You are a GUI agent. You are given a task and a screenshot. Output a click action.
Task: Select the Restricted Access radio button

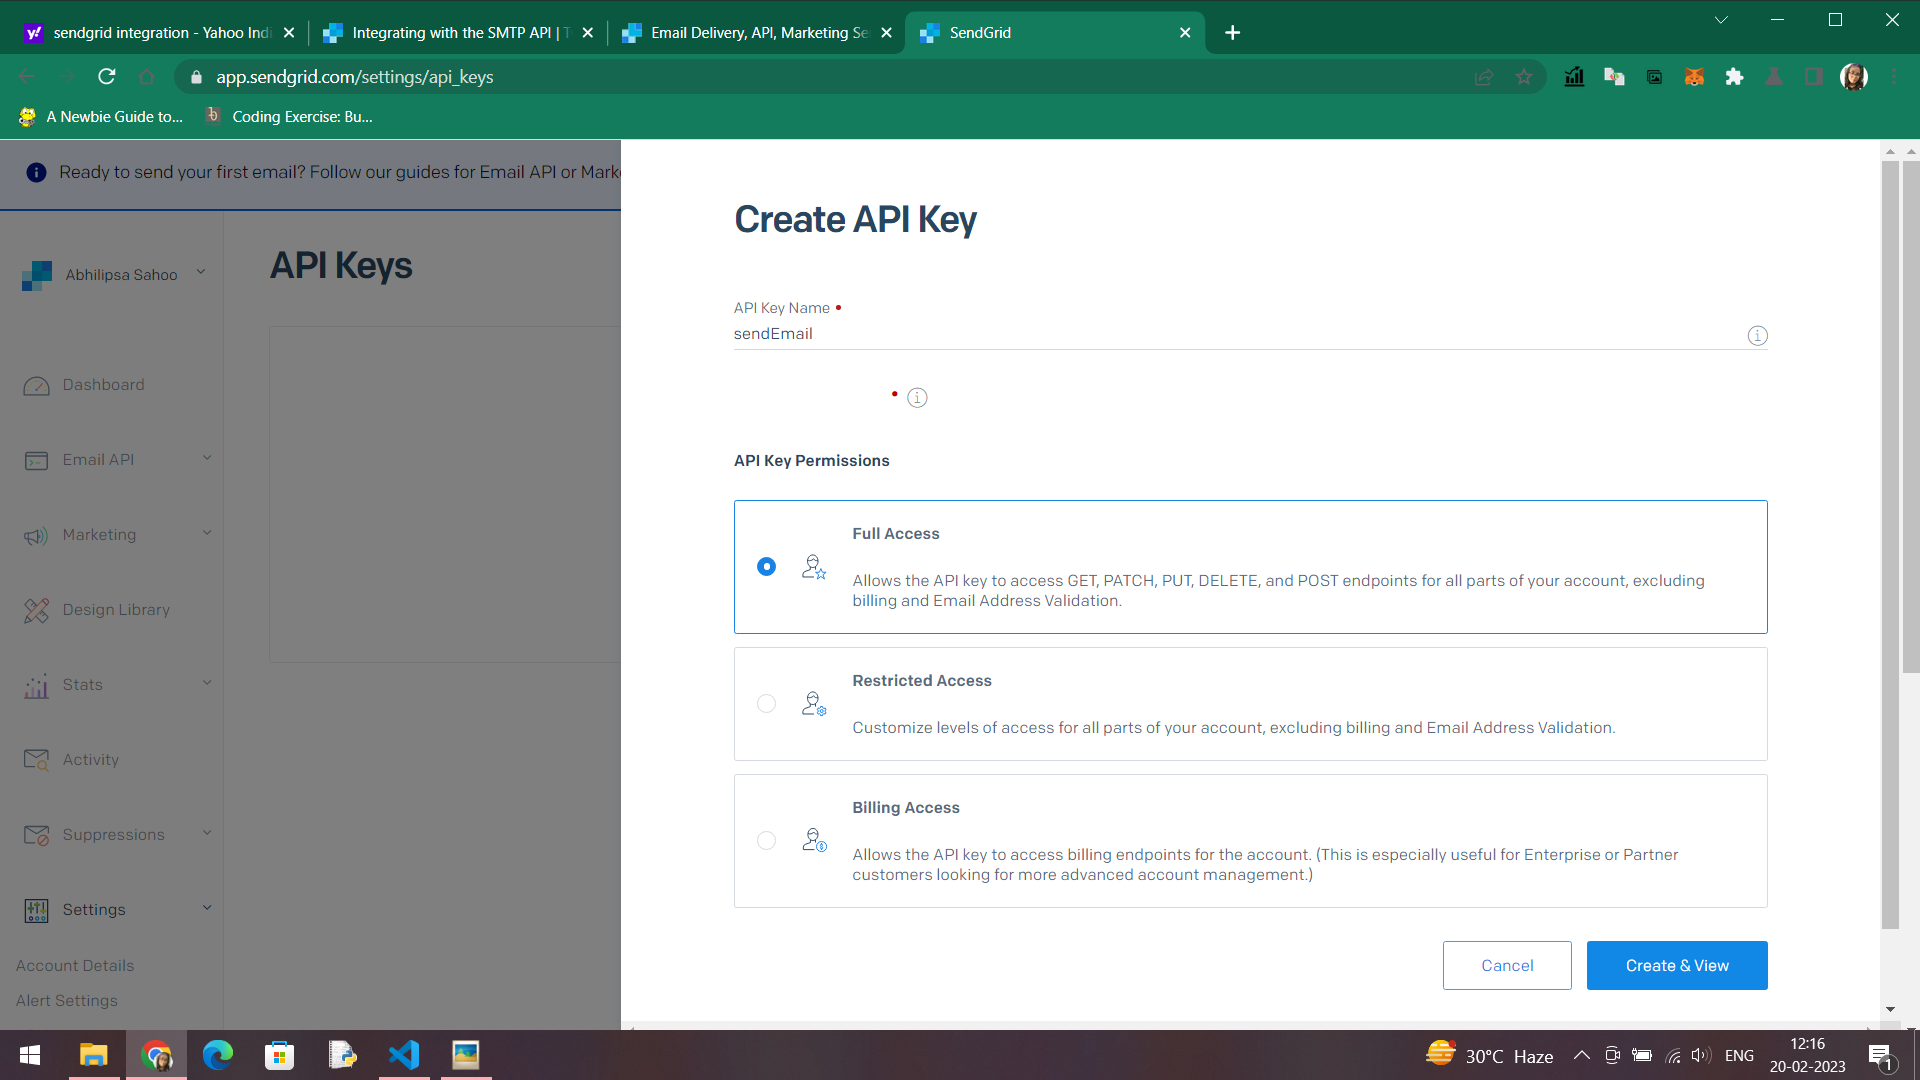click(766, 704)
